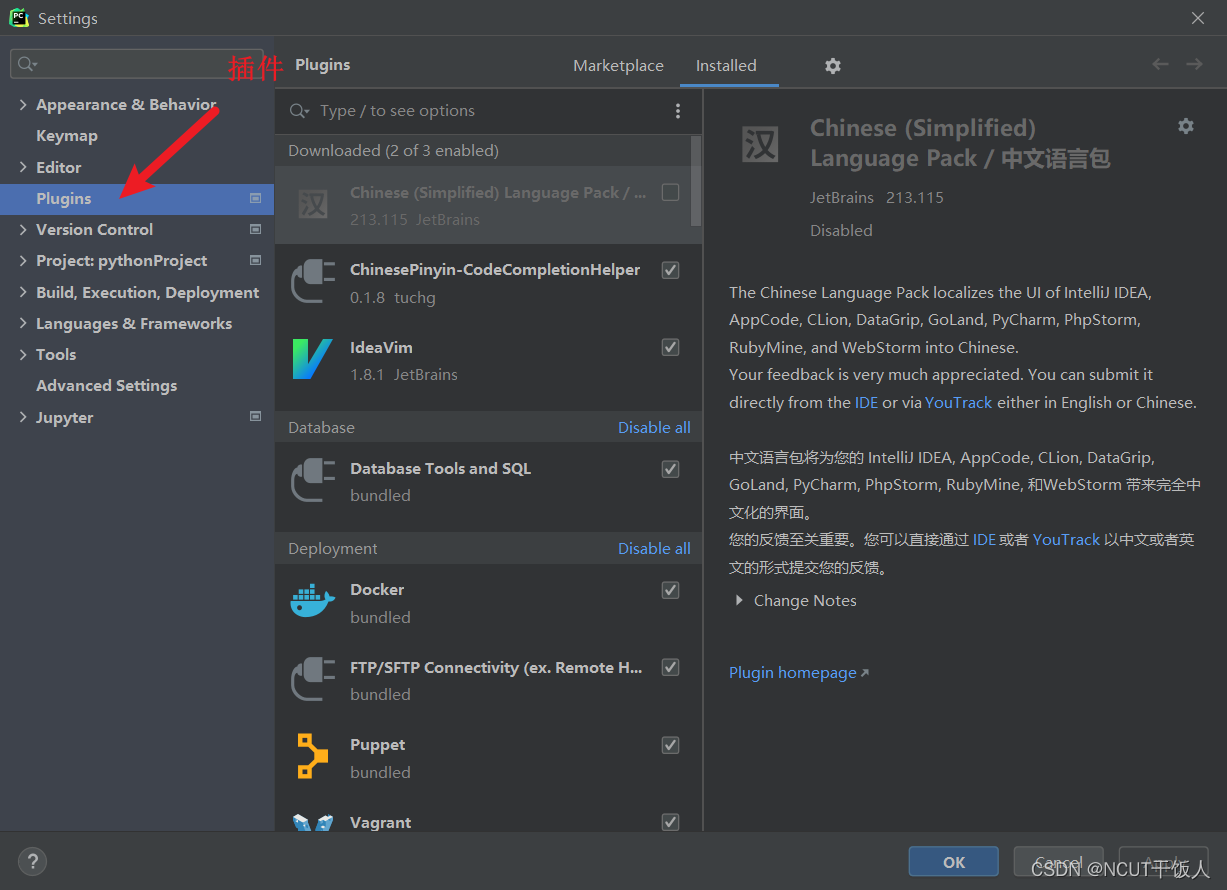Open YouTrack link in Chinese description
This screenshot has height=890, width=1227.
[x=1066, y=539]
